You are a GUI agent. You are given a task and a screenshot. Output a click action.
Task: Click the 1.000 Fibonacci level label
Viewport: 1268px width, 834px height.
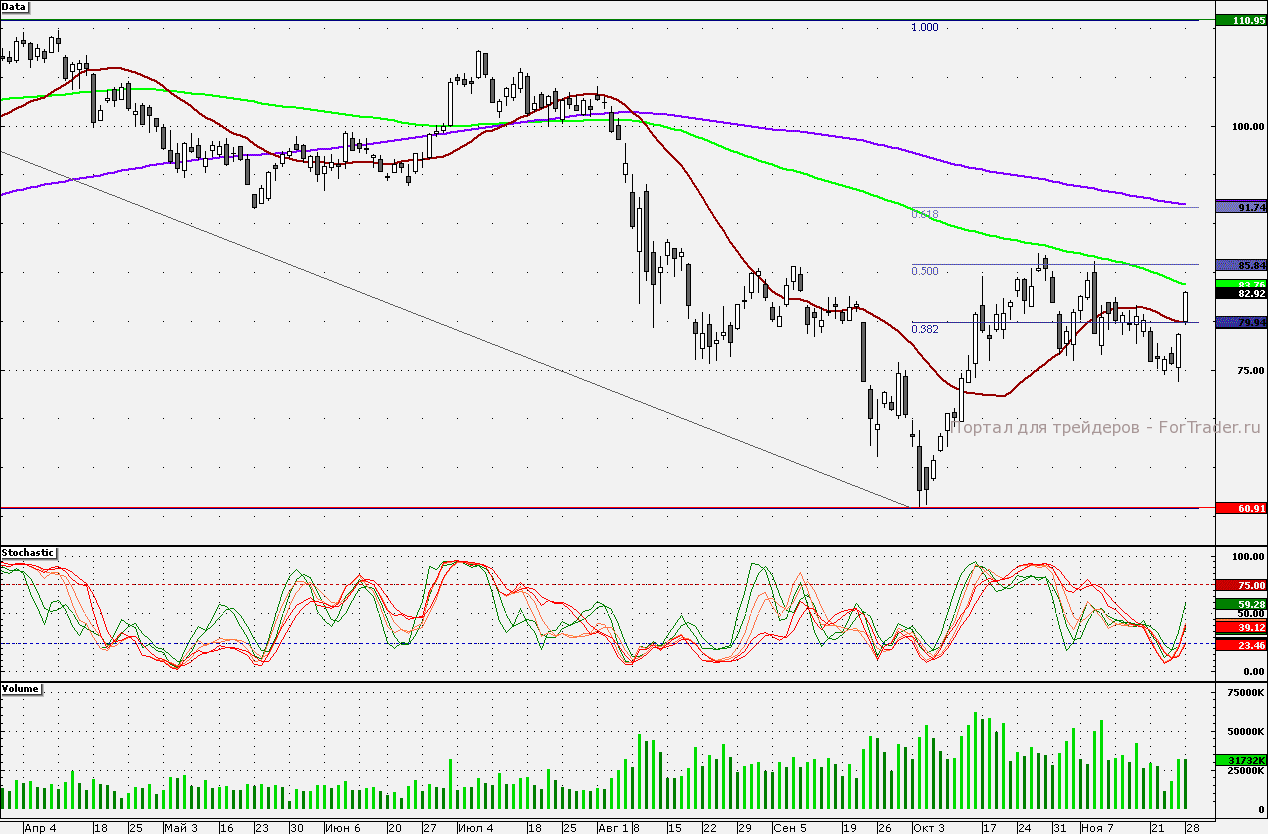[923, 27]
